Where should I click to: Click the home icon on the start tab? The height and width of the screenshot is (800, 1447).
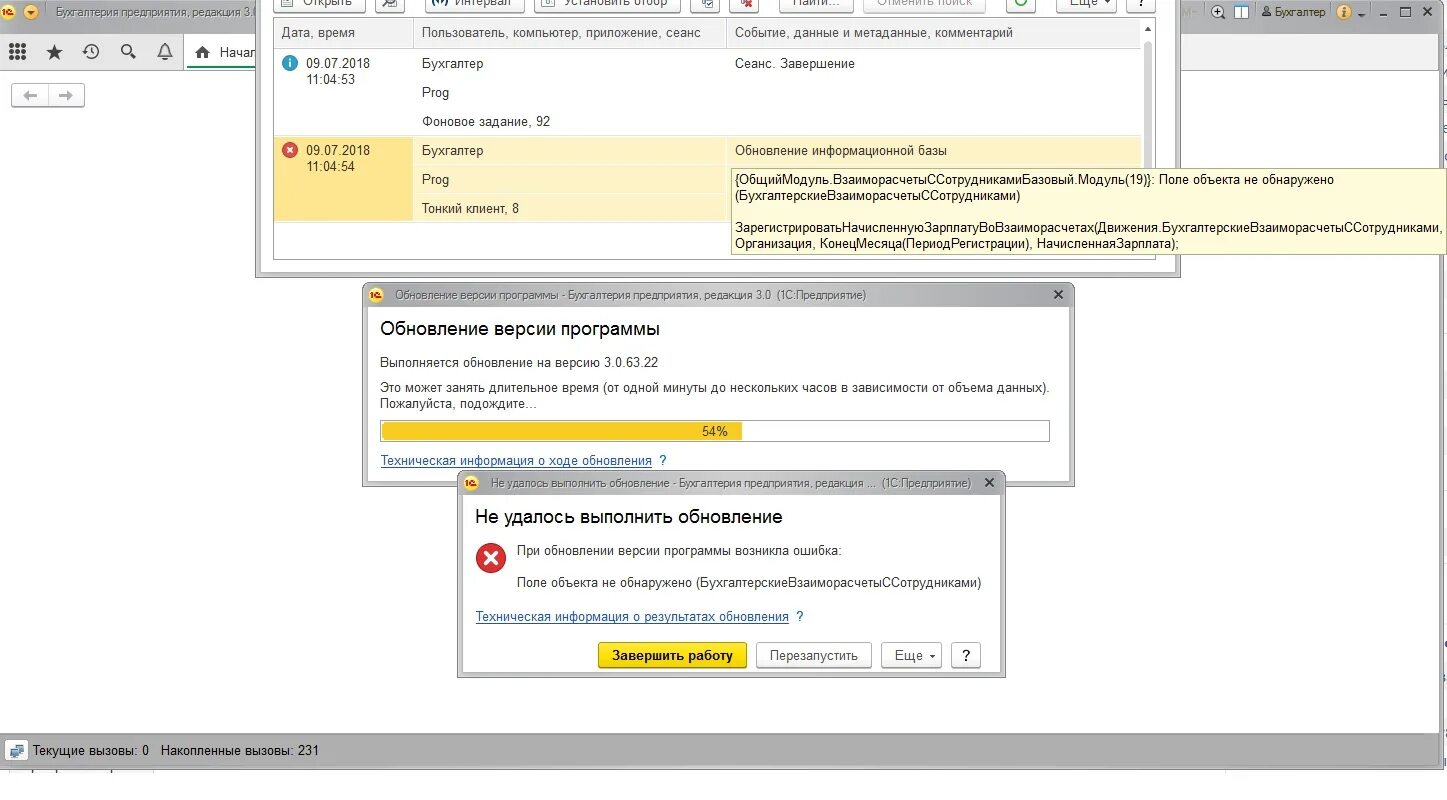click(203, 52)
